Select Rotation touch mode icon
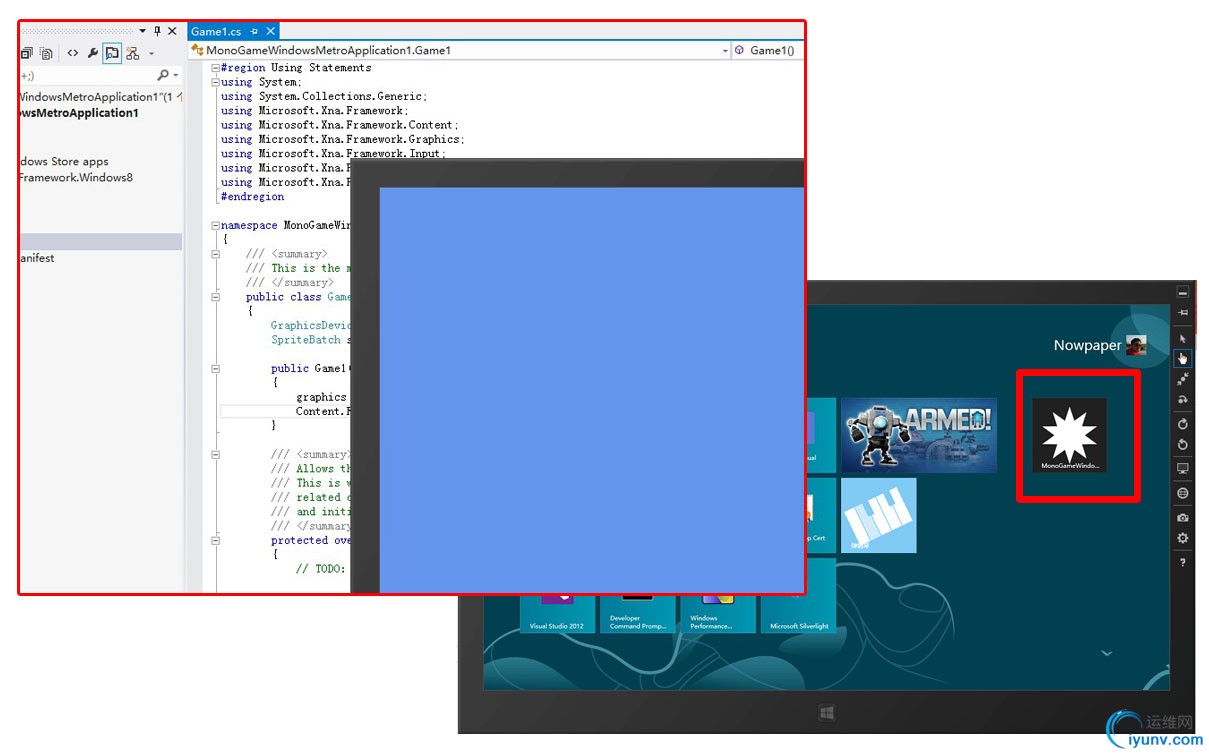Screen dimensions: 1209x756 pos(1183,400)
